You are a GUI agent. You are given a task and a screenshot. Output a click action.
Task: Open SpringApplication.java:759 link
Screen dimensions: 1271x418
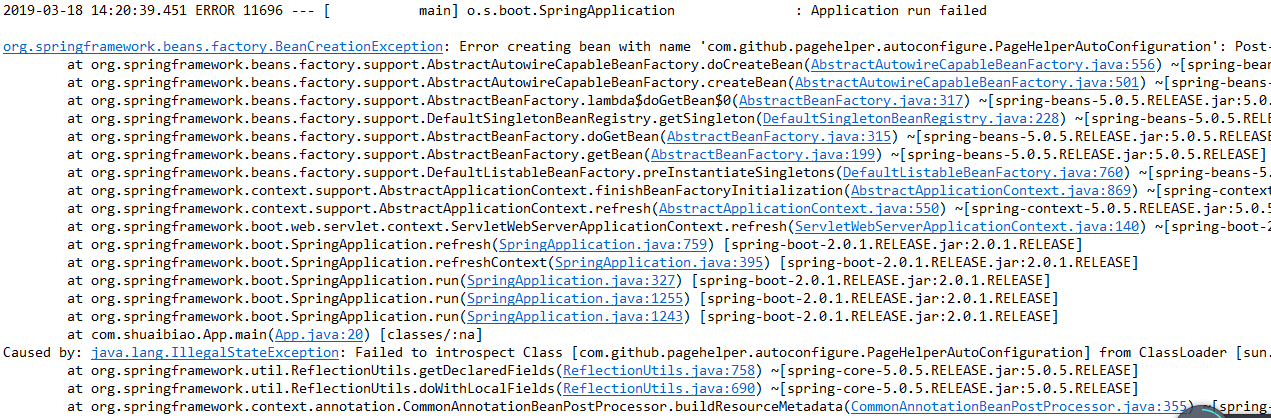[605, 244]
